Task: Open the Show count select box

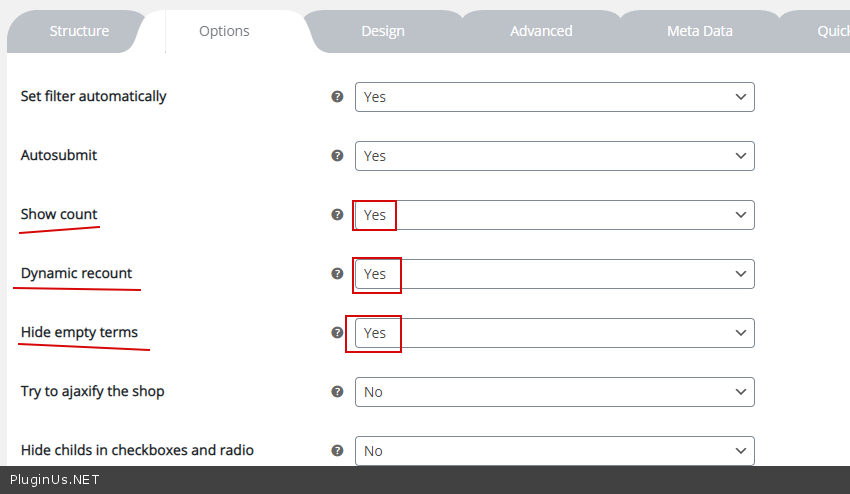Action: [554, 215]
